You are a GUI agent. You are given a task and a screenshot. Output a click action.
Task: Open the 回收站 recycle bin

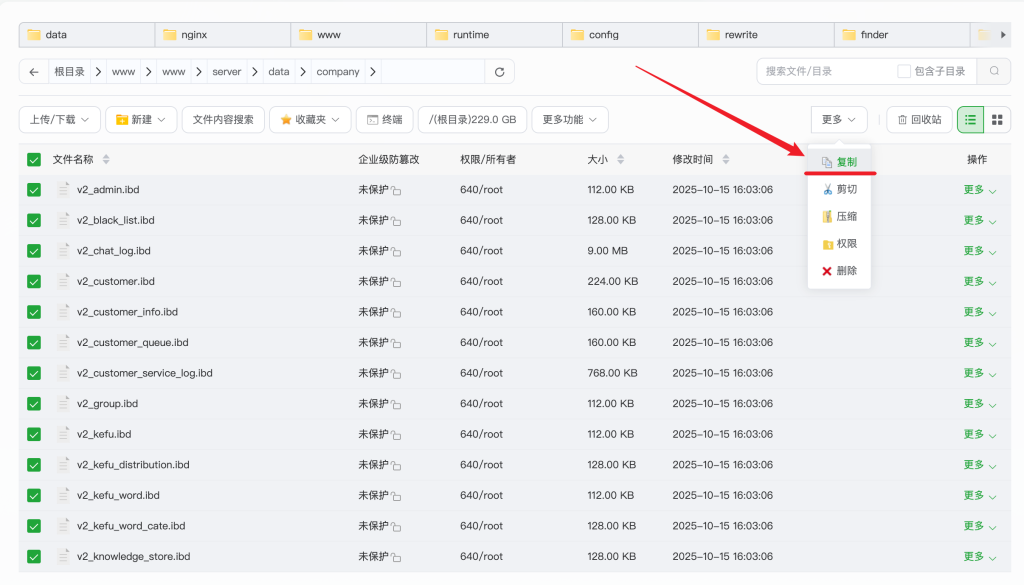pos(919,120)
